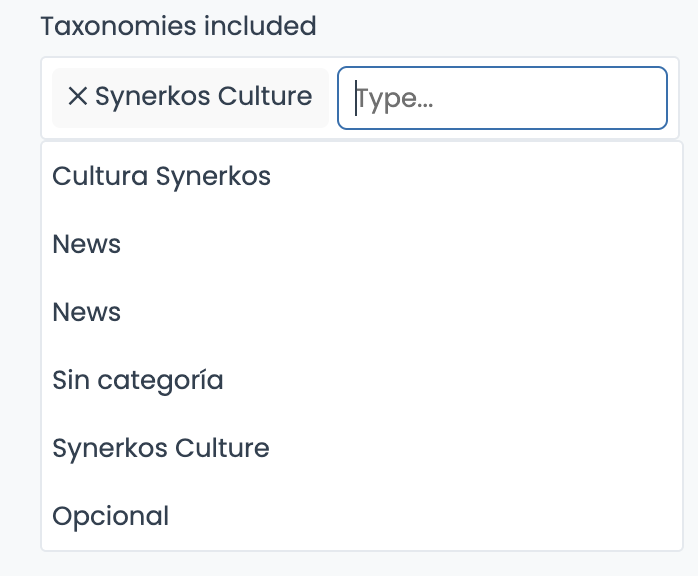Add the Opcional taxonomy at list bottom
This screenshot has width=698, height=576.
coord(110,516)
